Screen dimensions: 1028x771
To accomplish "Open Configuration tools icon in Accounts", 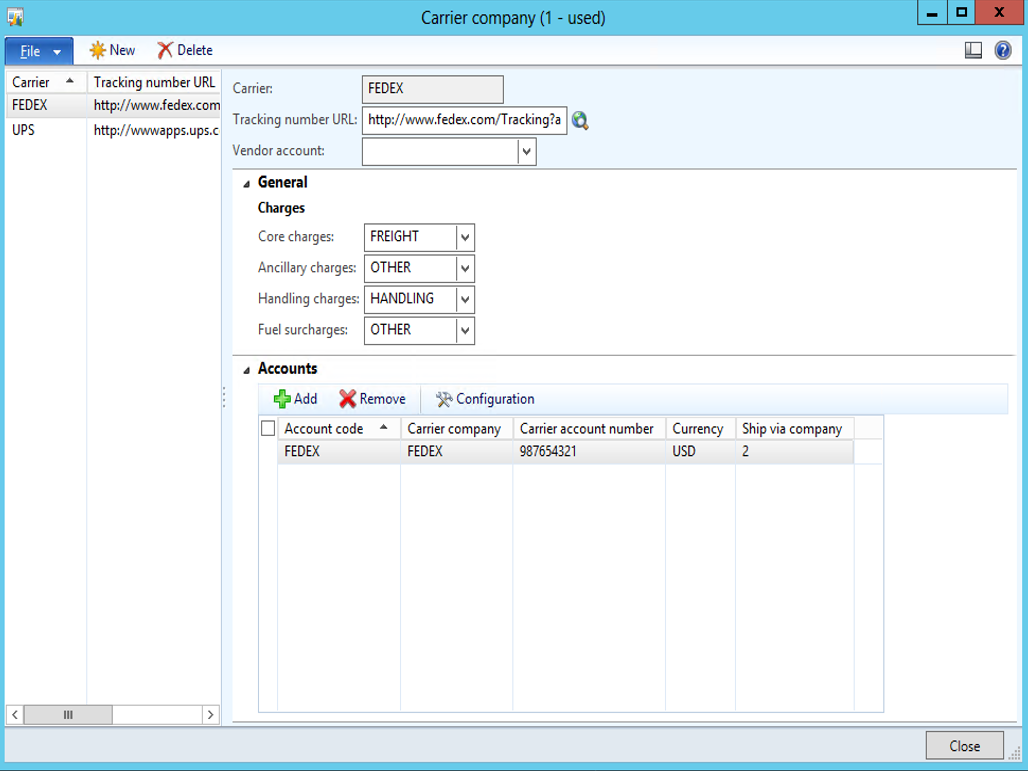I will (x=444, y=399).
